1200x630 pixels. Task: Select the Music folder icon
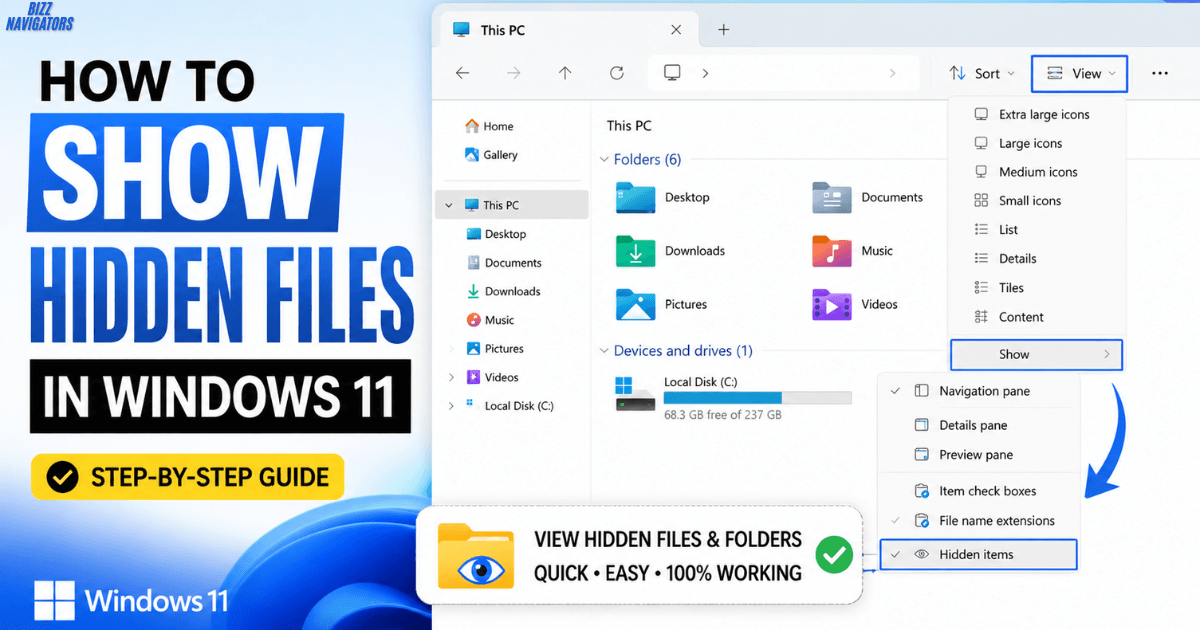click(832, 251)
